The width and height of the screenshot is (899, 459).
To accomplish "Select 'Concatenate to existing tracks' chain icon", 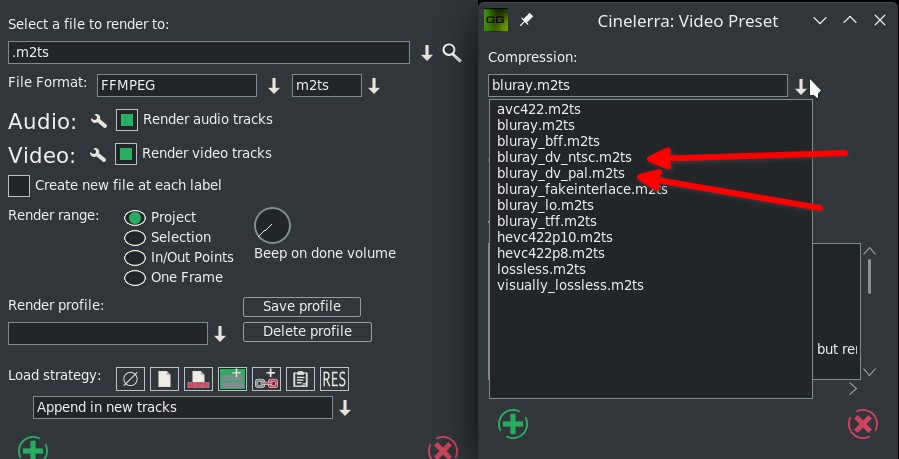I will pos(266,379).
